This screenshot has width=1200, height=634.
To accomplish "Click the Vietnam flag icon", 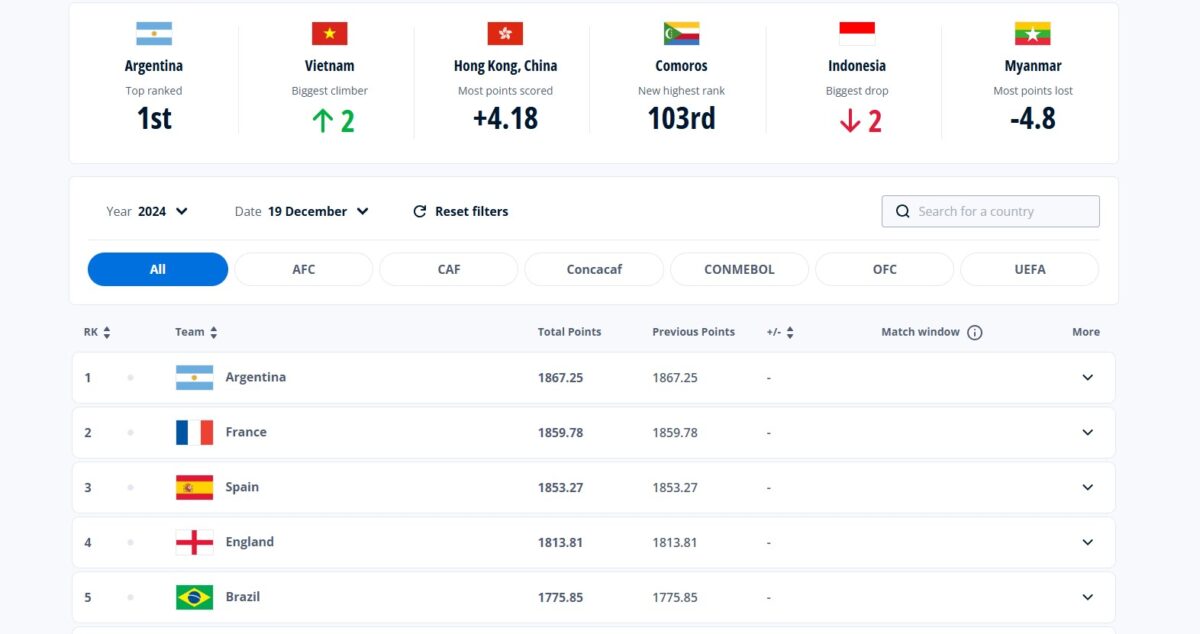I will [330, 34].
